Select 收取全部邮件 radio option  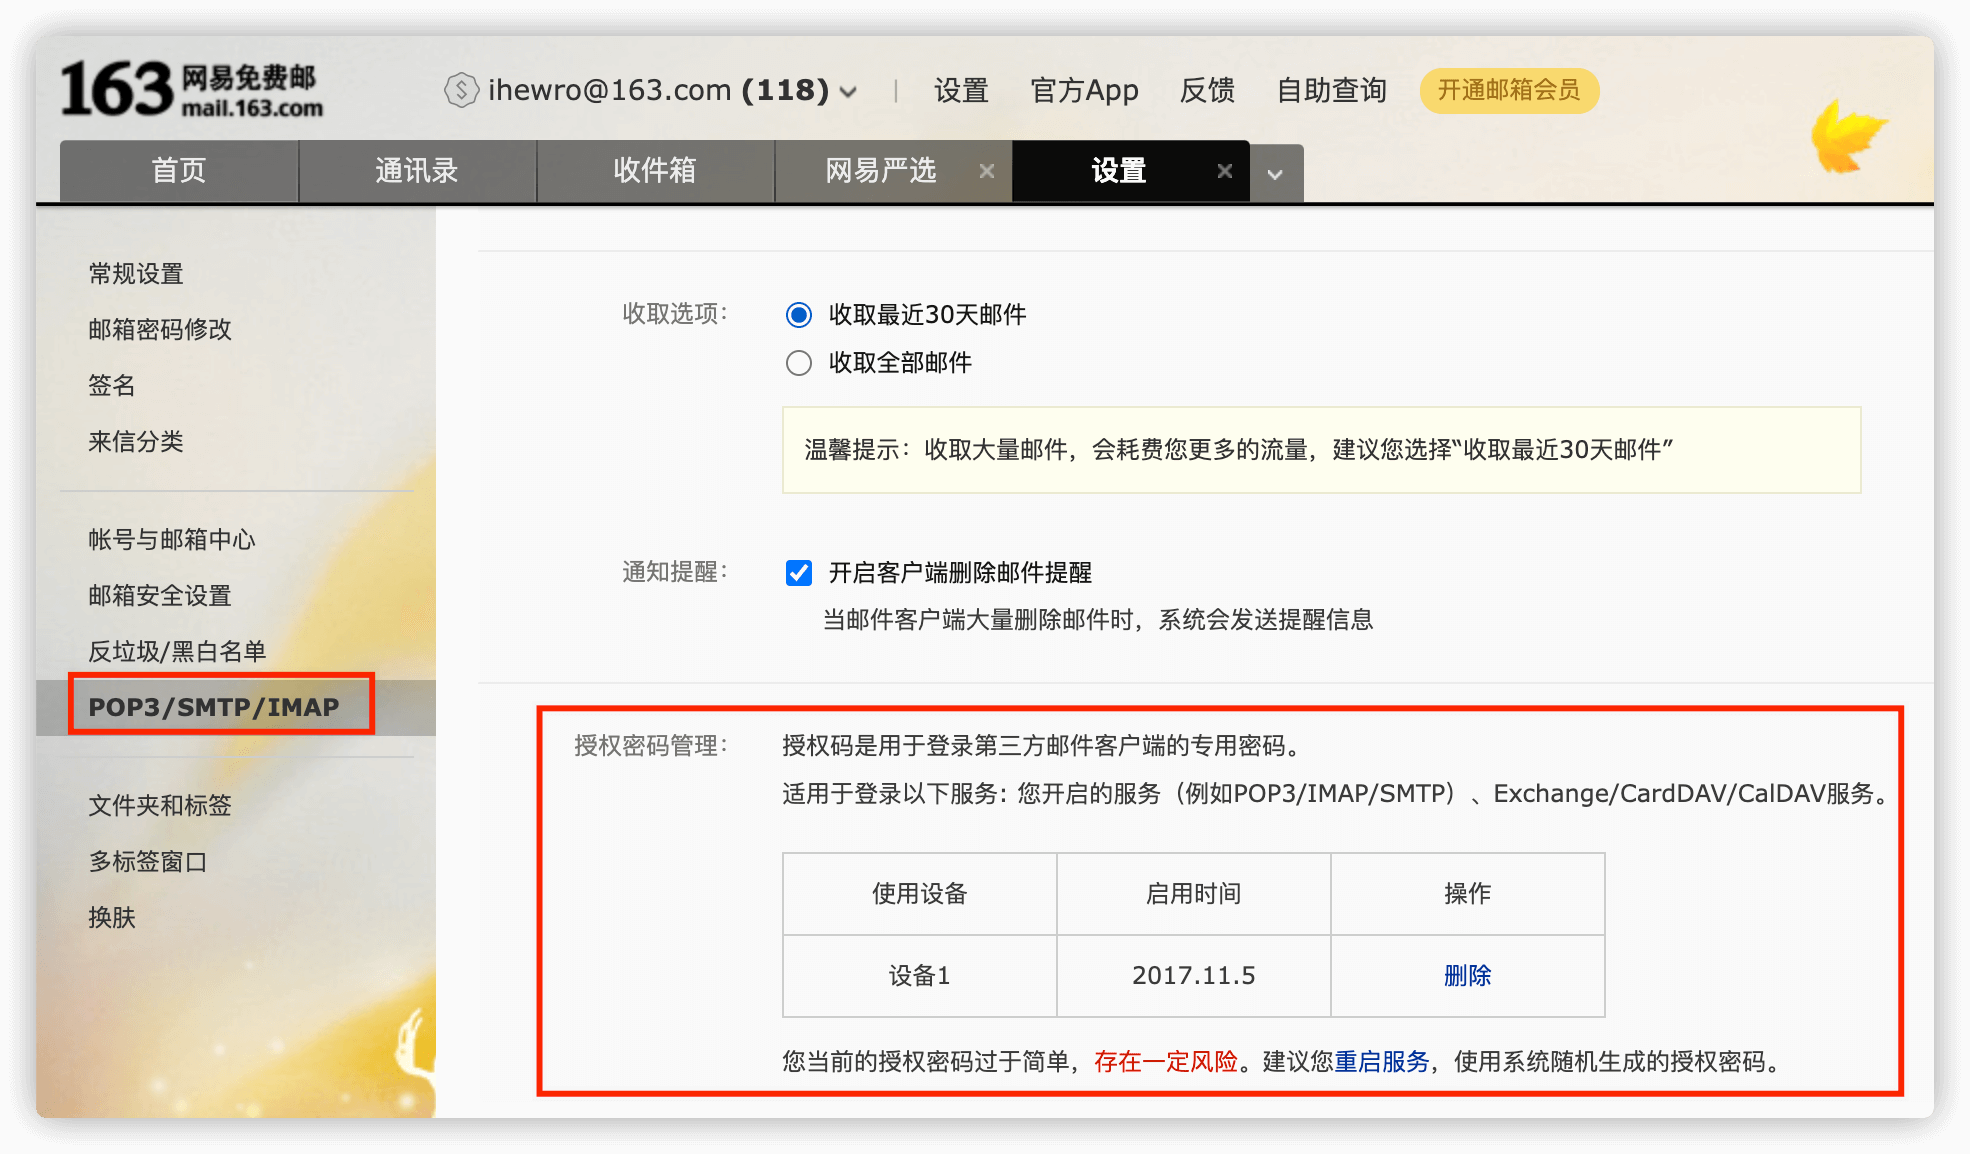(x=798, y=363)
